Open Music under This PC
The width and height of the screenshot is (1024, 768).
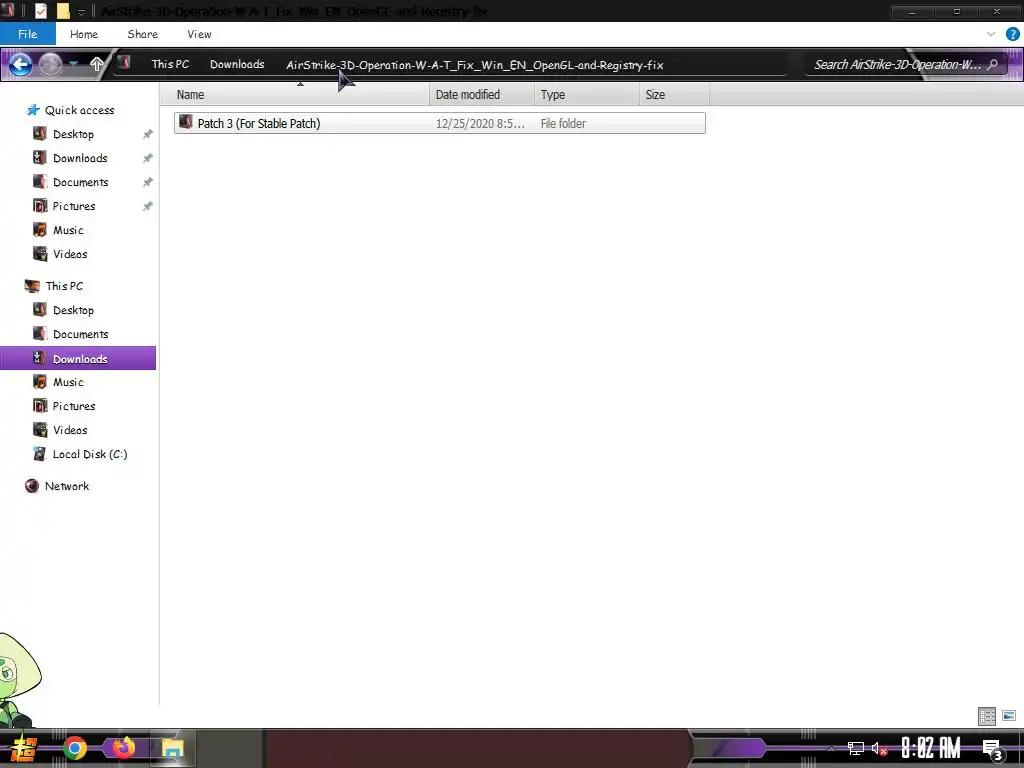(68, 382)
